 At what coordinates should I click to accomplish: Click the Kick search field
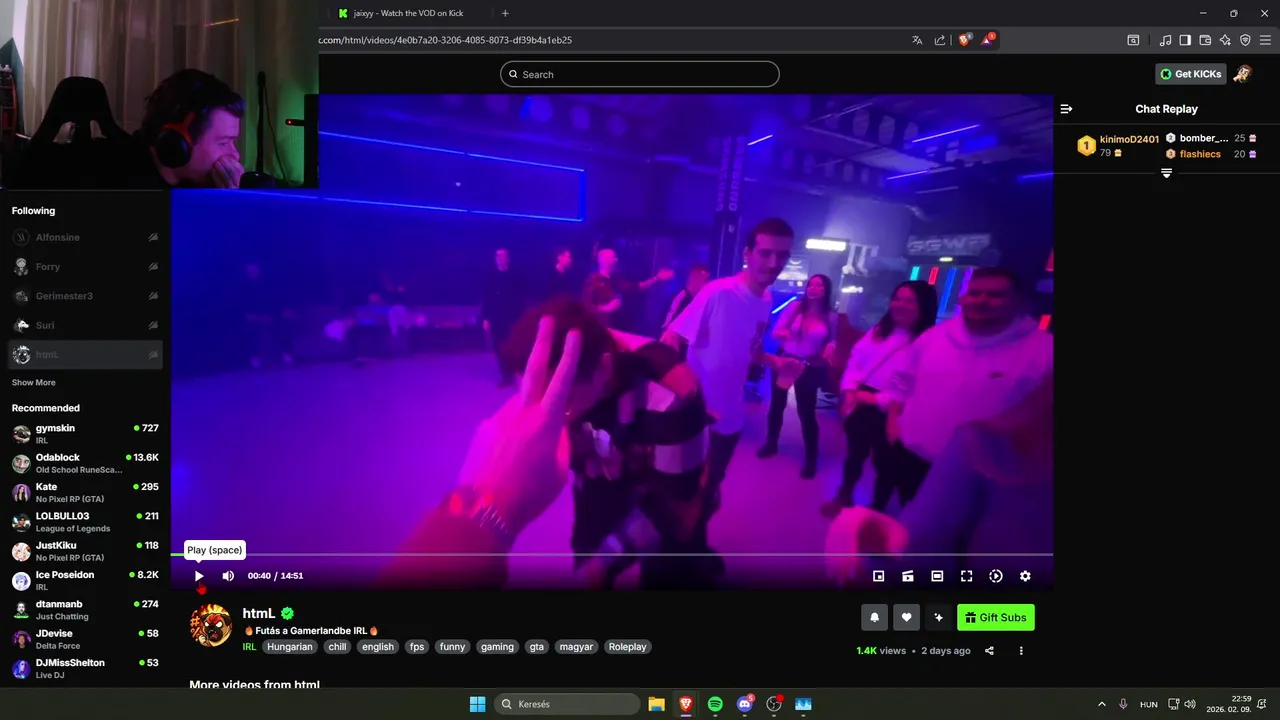pos(639,74)
